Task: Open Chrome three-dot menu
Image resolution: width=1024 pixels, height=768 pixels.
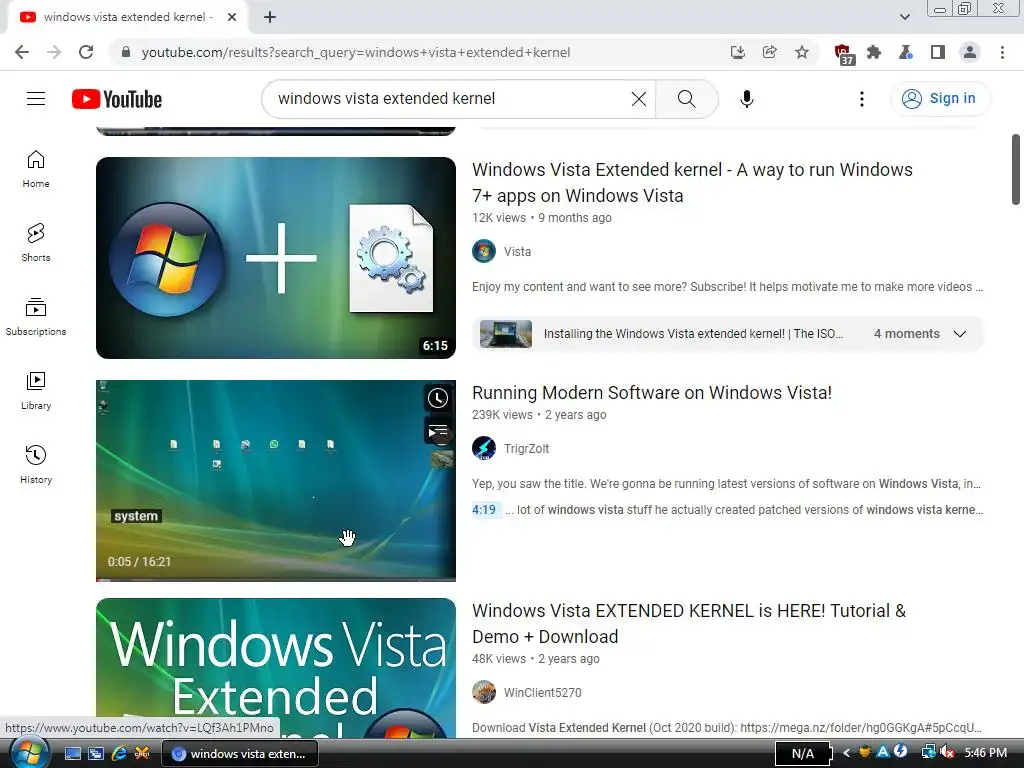Action: coord(1002,52)
